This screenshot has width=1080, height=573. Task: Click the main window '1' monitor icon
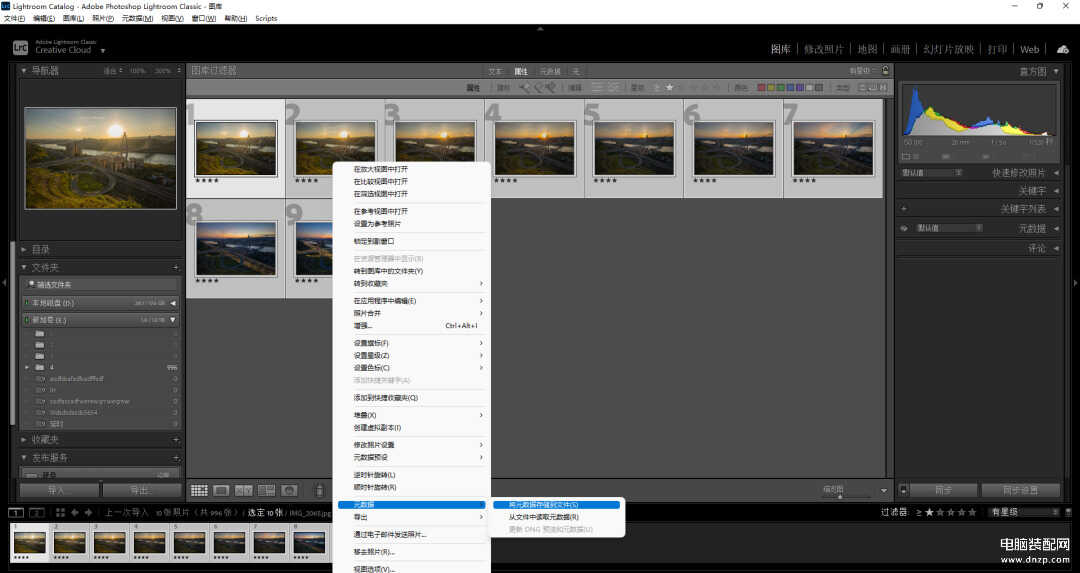point(16,512)
